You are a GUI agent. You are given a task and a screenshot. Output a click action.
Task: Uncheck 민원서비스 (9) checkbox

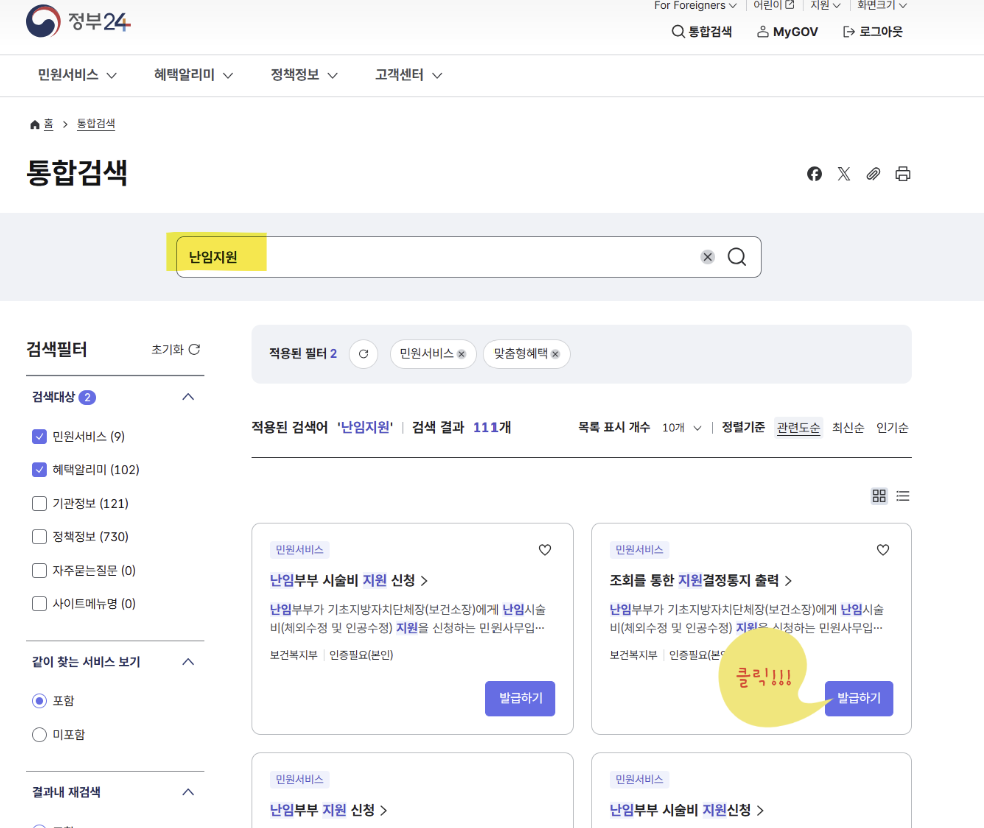[x=39, y=436]
